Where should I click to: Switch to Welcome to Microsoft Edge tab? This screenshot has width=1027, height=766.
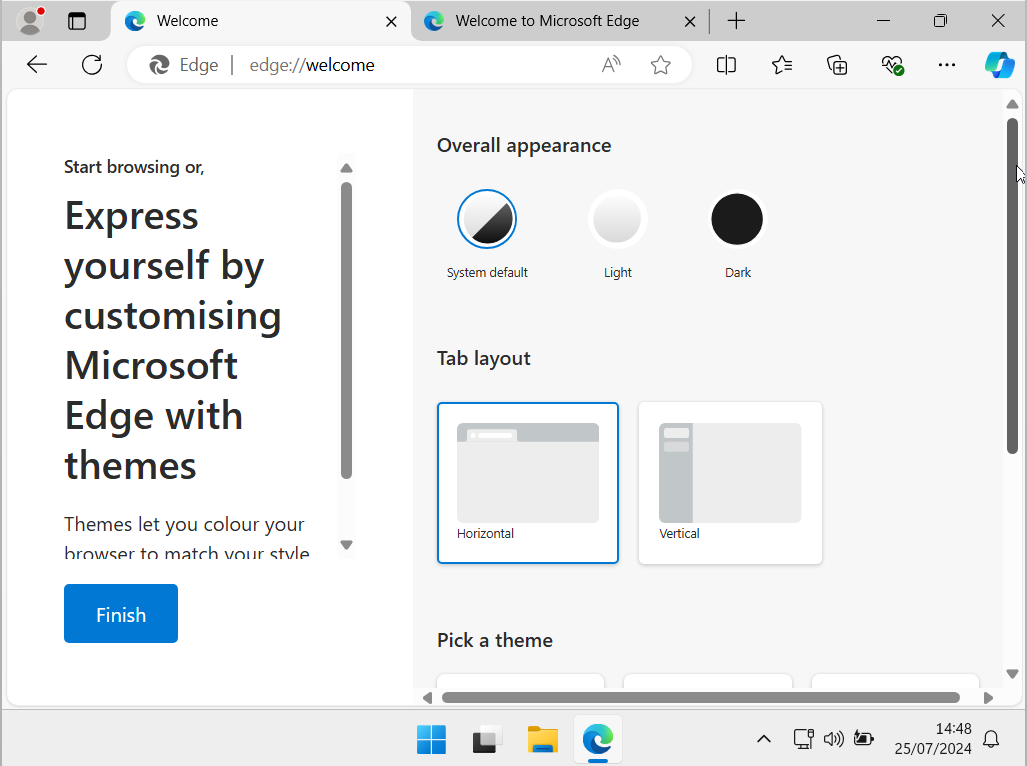[547, 21]
